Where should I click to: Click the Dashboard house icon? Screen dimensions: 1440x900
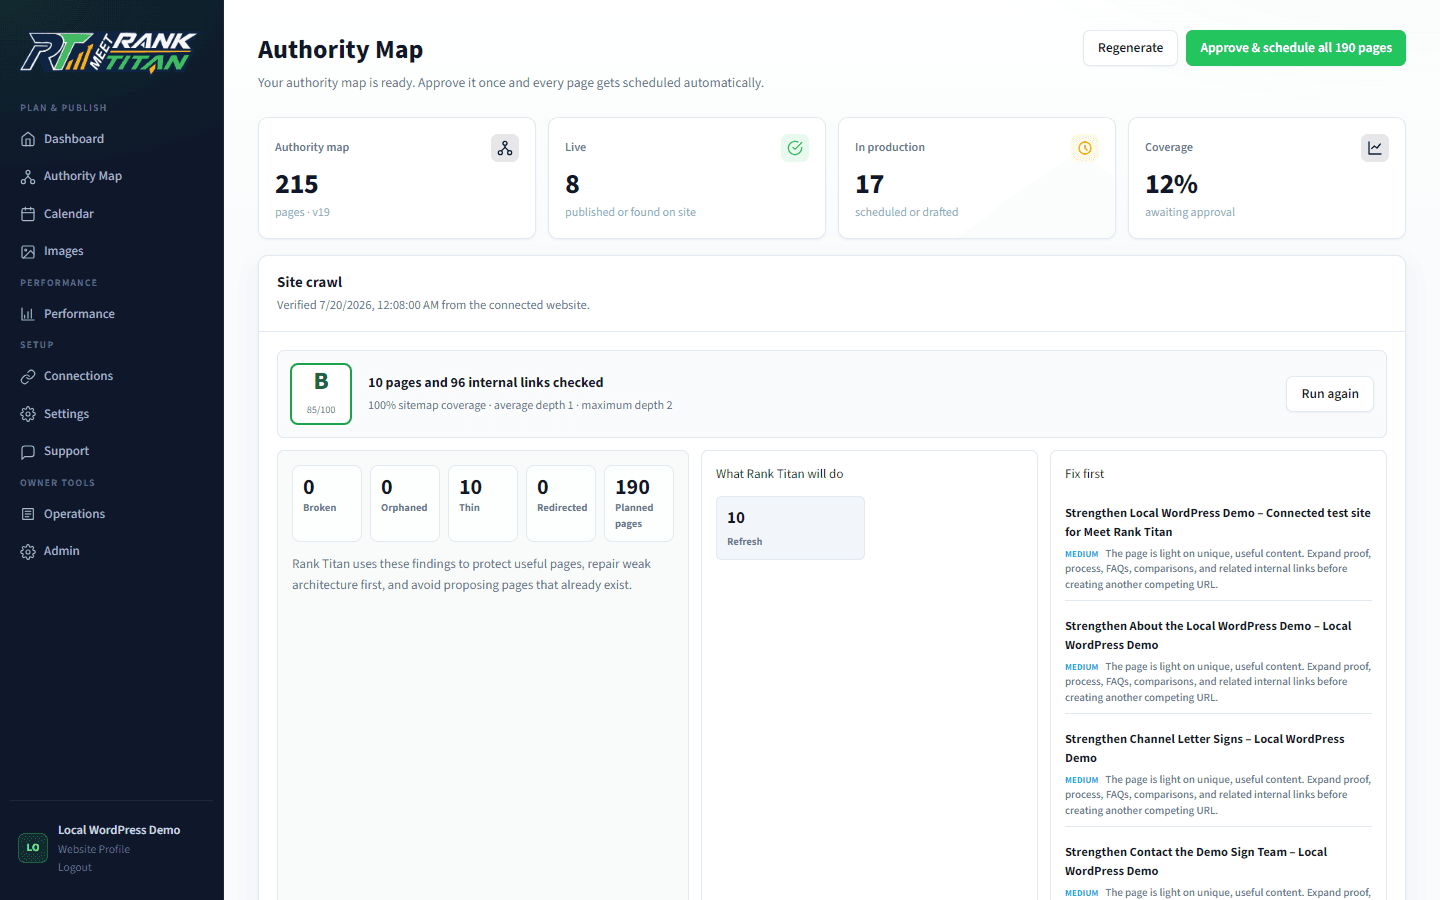tap(28, 139)
